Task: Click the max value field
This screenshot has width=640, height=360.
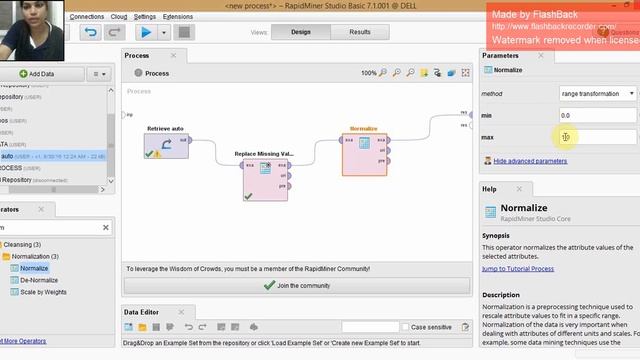Action: (598, 137)
